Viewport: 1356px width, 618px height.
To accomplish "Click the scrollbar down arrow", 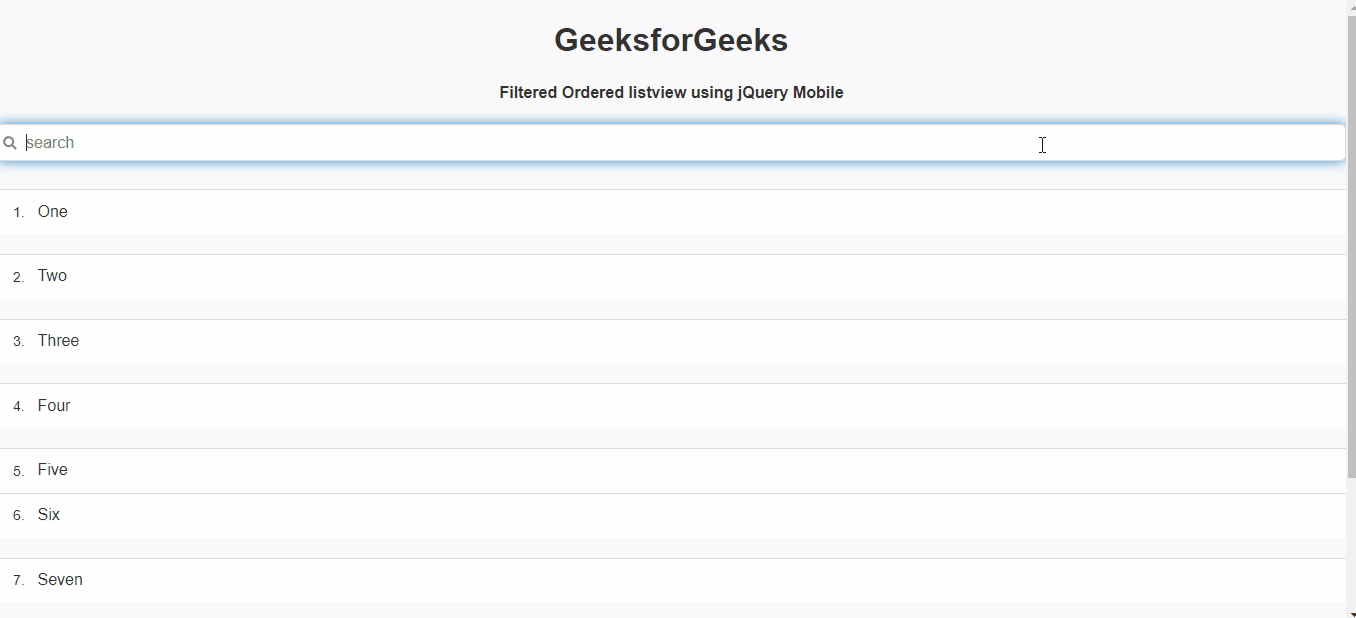I will pyautogui.click(x=1351, y=613).
